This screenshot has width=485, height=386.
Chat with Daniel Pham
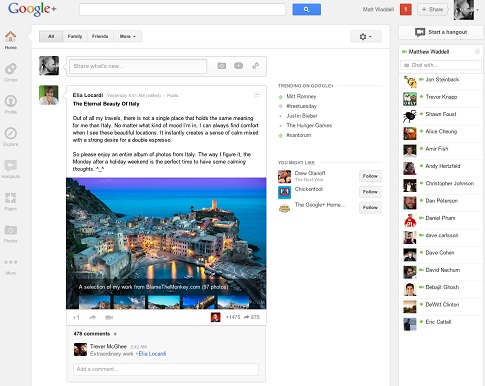pos(441,220)
